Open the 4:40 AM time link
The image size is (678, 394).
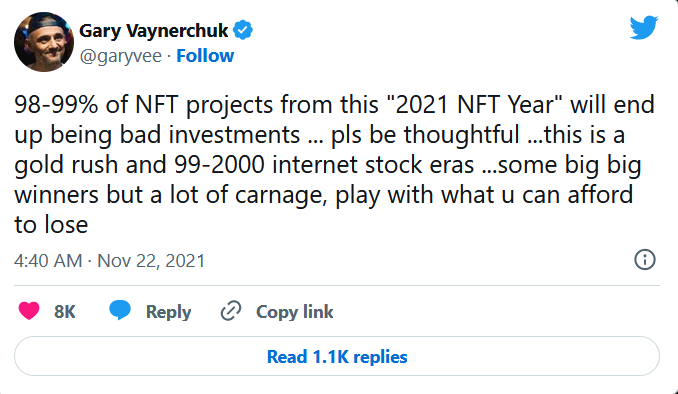point(48,261)
